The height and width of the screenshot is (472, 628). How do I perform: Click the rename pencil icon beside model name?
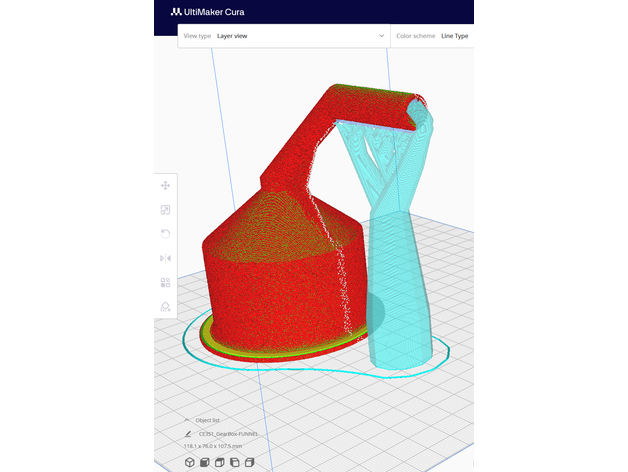pos(187,433)
